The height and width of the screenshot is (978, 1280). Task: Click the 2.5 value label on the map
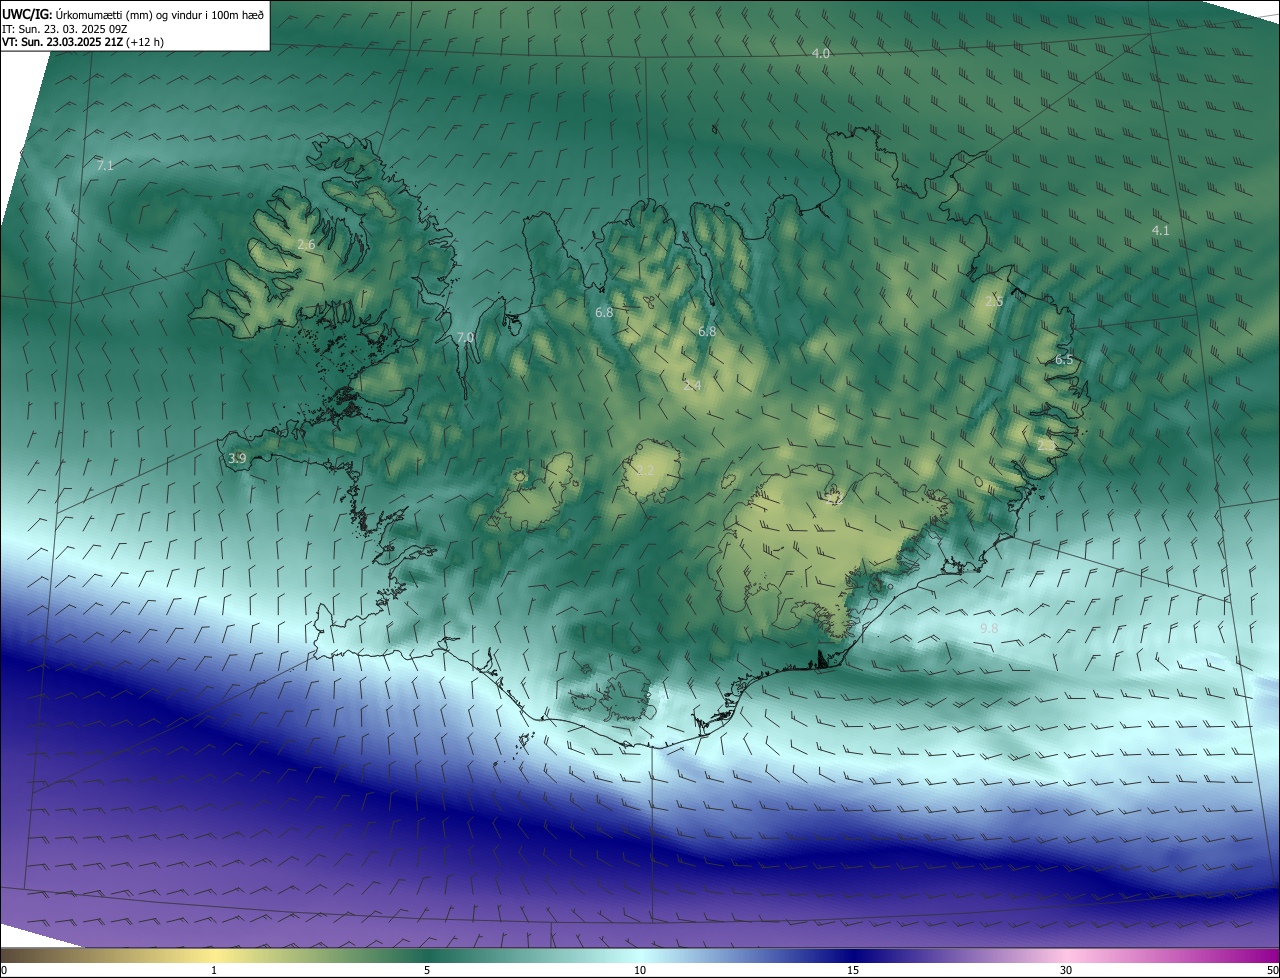[x=994, y=302]
